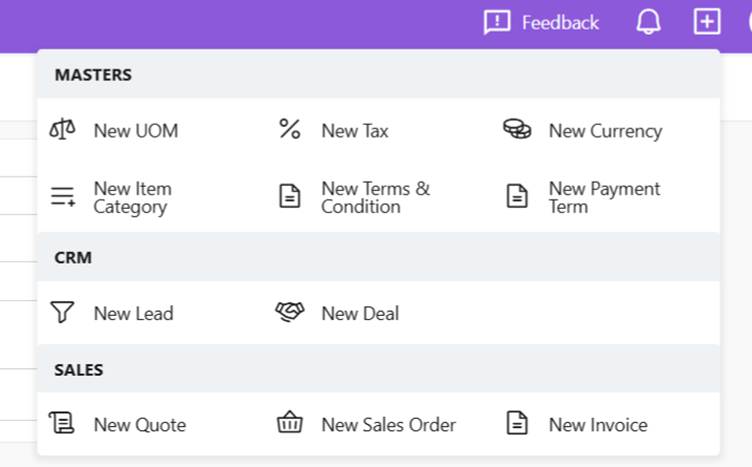Viewport: 752px width, 467px height.
Task: Click the coins icon for New Currency
Action: click(x=517, y=130)
